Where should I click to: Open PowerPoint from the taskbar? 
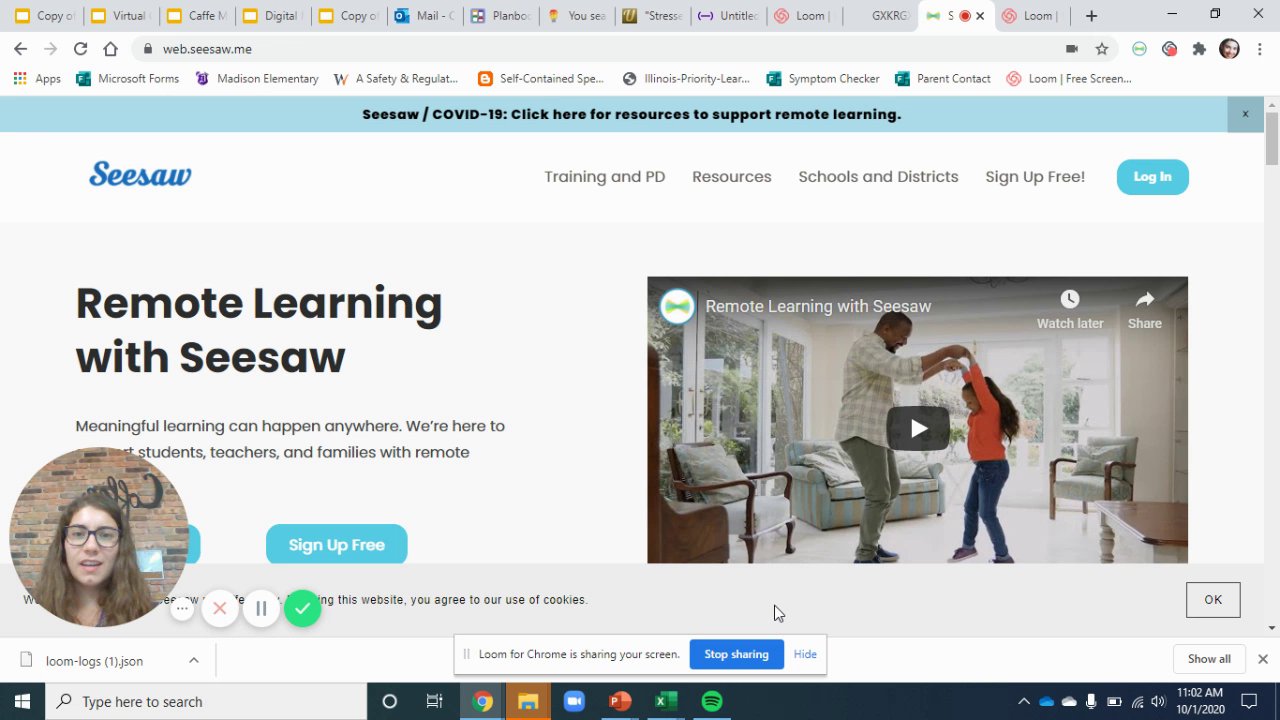pos(620,701)
